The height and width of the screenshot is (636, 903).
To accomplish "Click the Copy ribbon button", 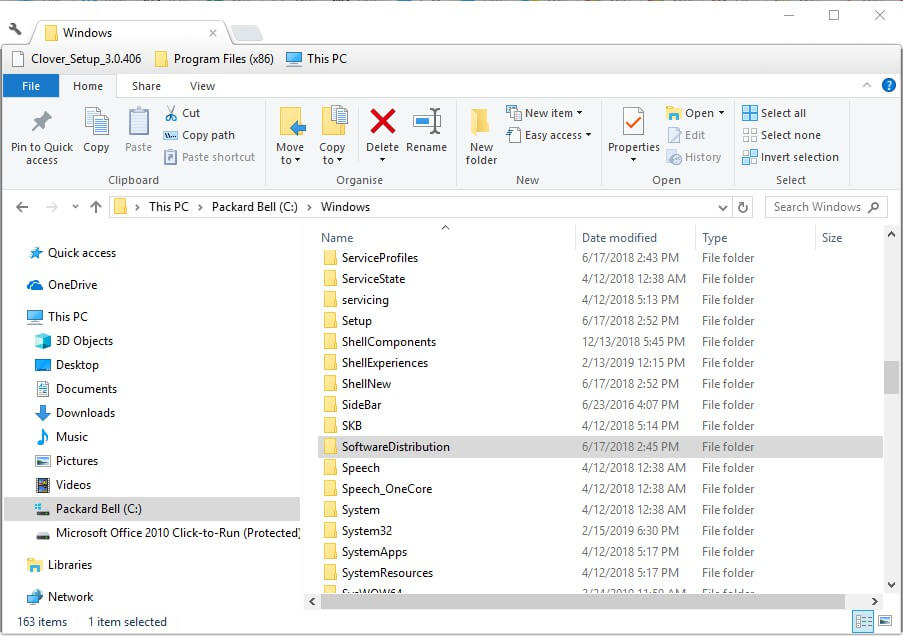I will tap(96, 130).
